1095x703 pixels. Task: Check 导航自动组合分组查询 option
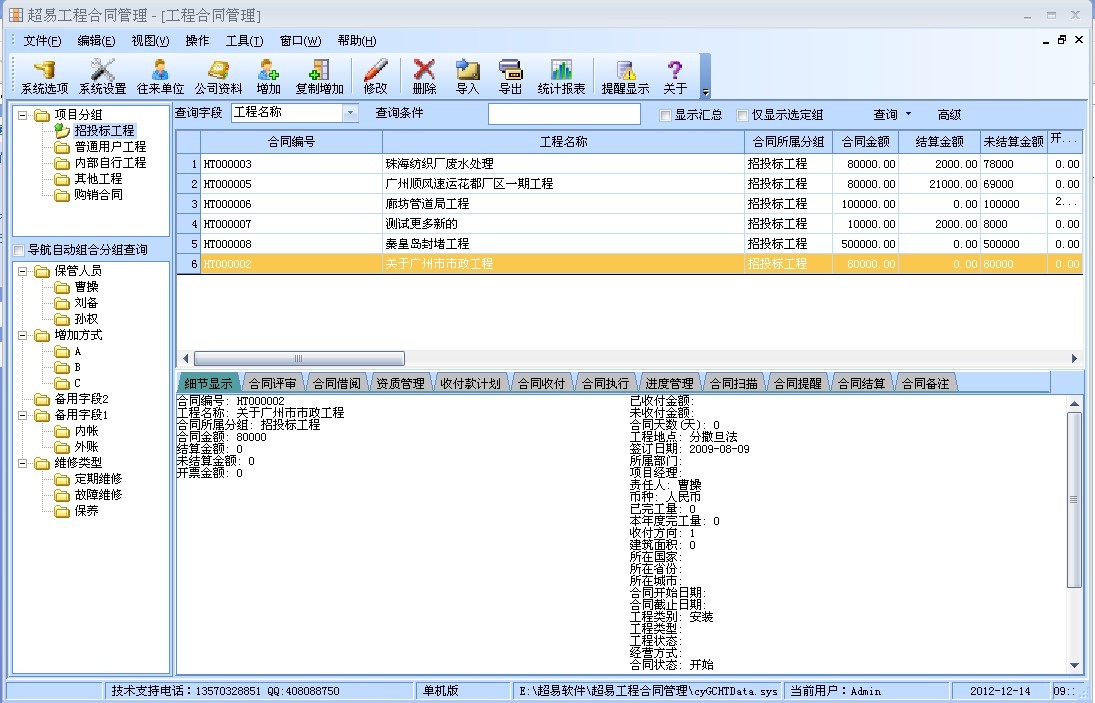[19, 249]
